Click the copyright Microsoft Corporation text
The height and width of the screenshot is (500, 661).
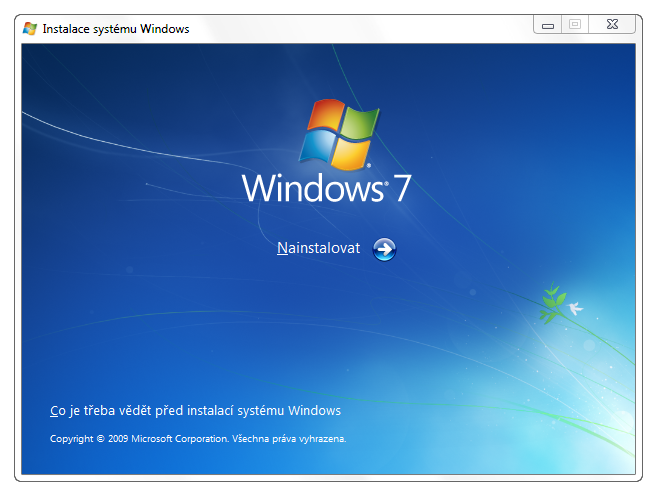point(198,439)
